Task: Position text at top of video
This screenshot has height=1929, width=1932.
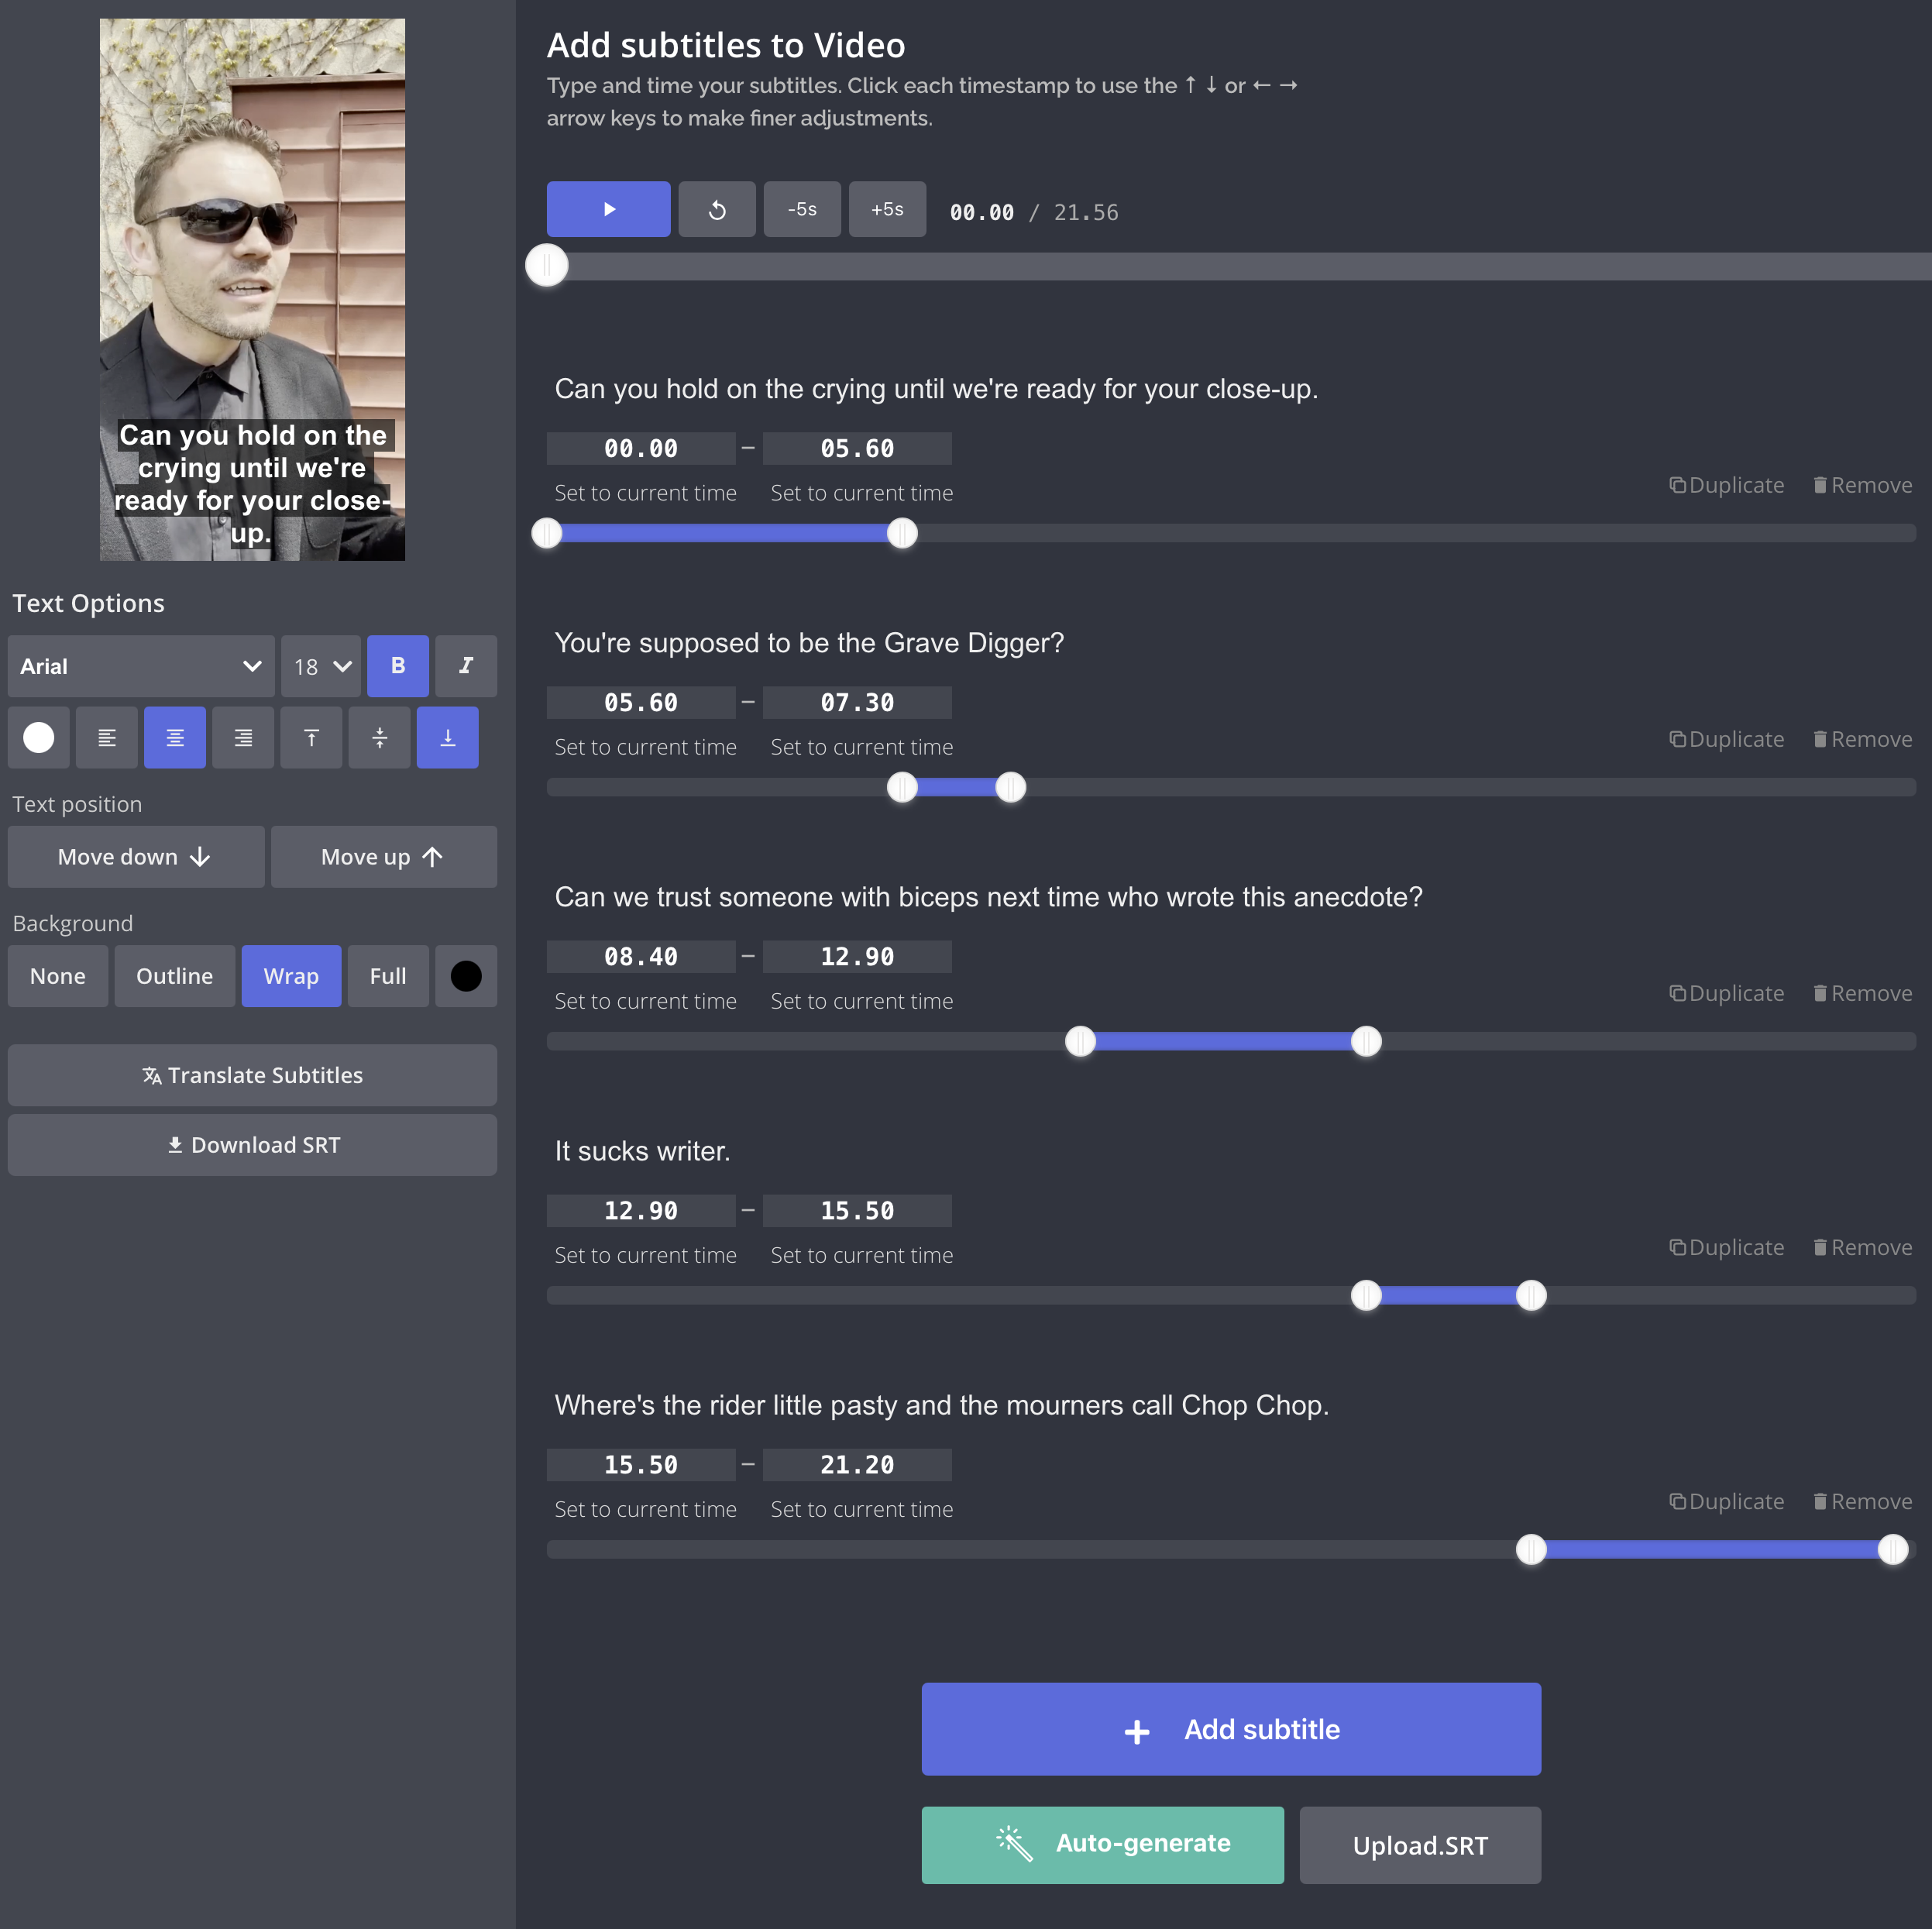Action: (311, 738)
